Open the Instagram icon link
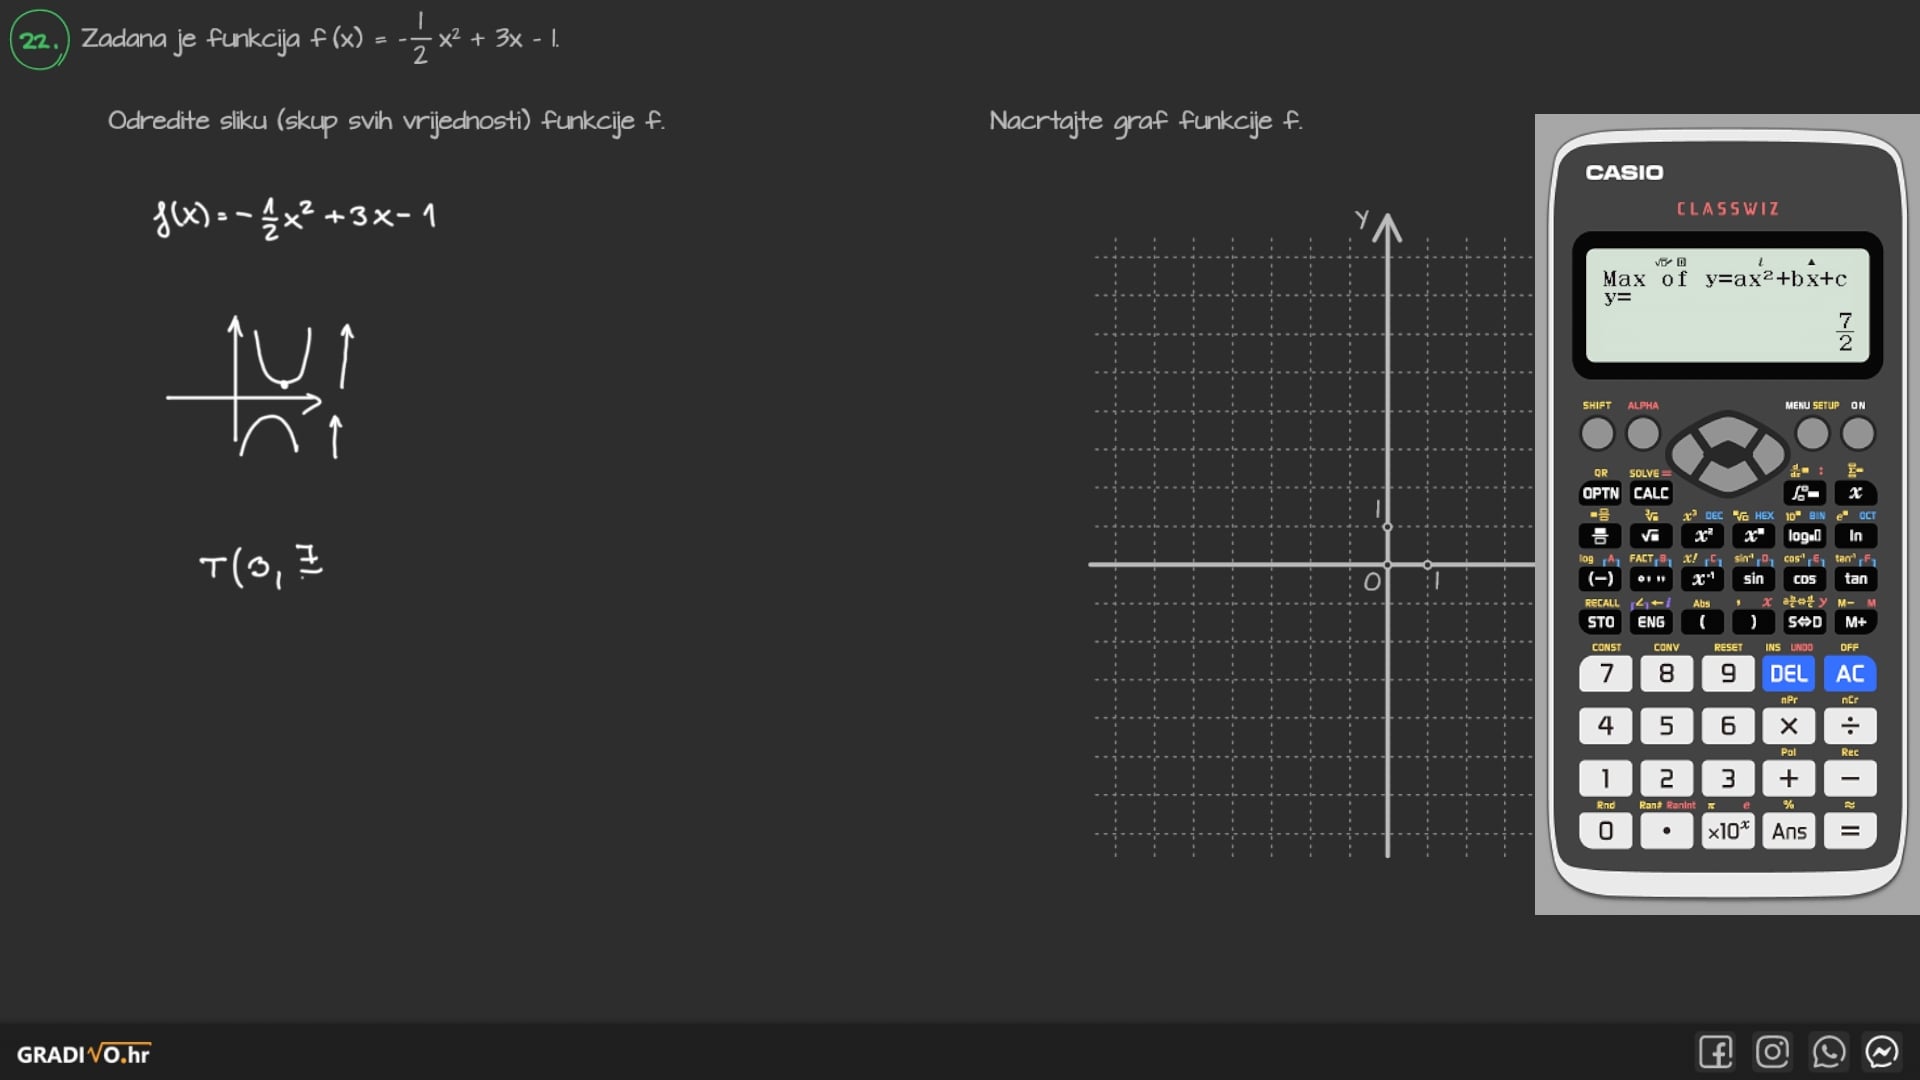The height and width of the screenshot is (1080, 1920). pyautogui.click(x=1772, y=1052)
